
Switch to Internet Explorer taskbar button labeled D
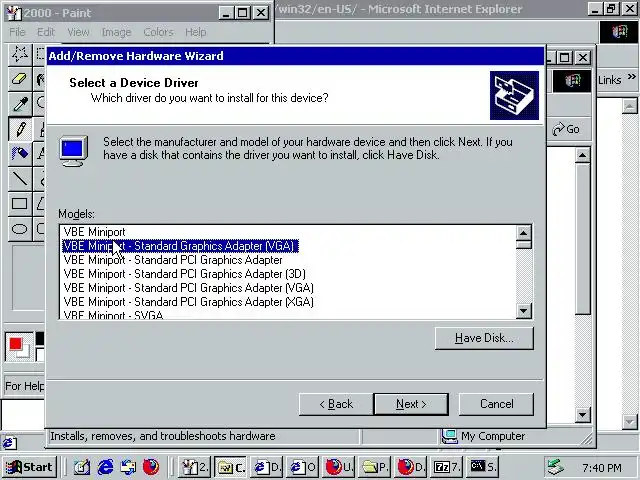coord(267,467)
